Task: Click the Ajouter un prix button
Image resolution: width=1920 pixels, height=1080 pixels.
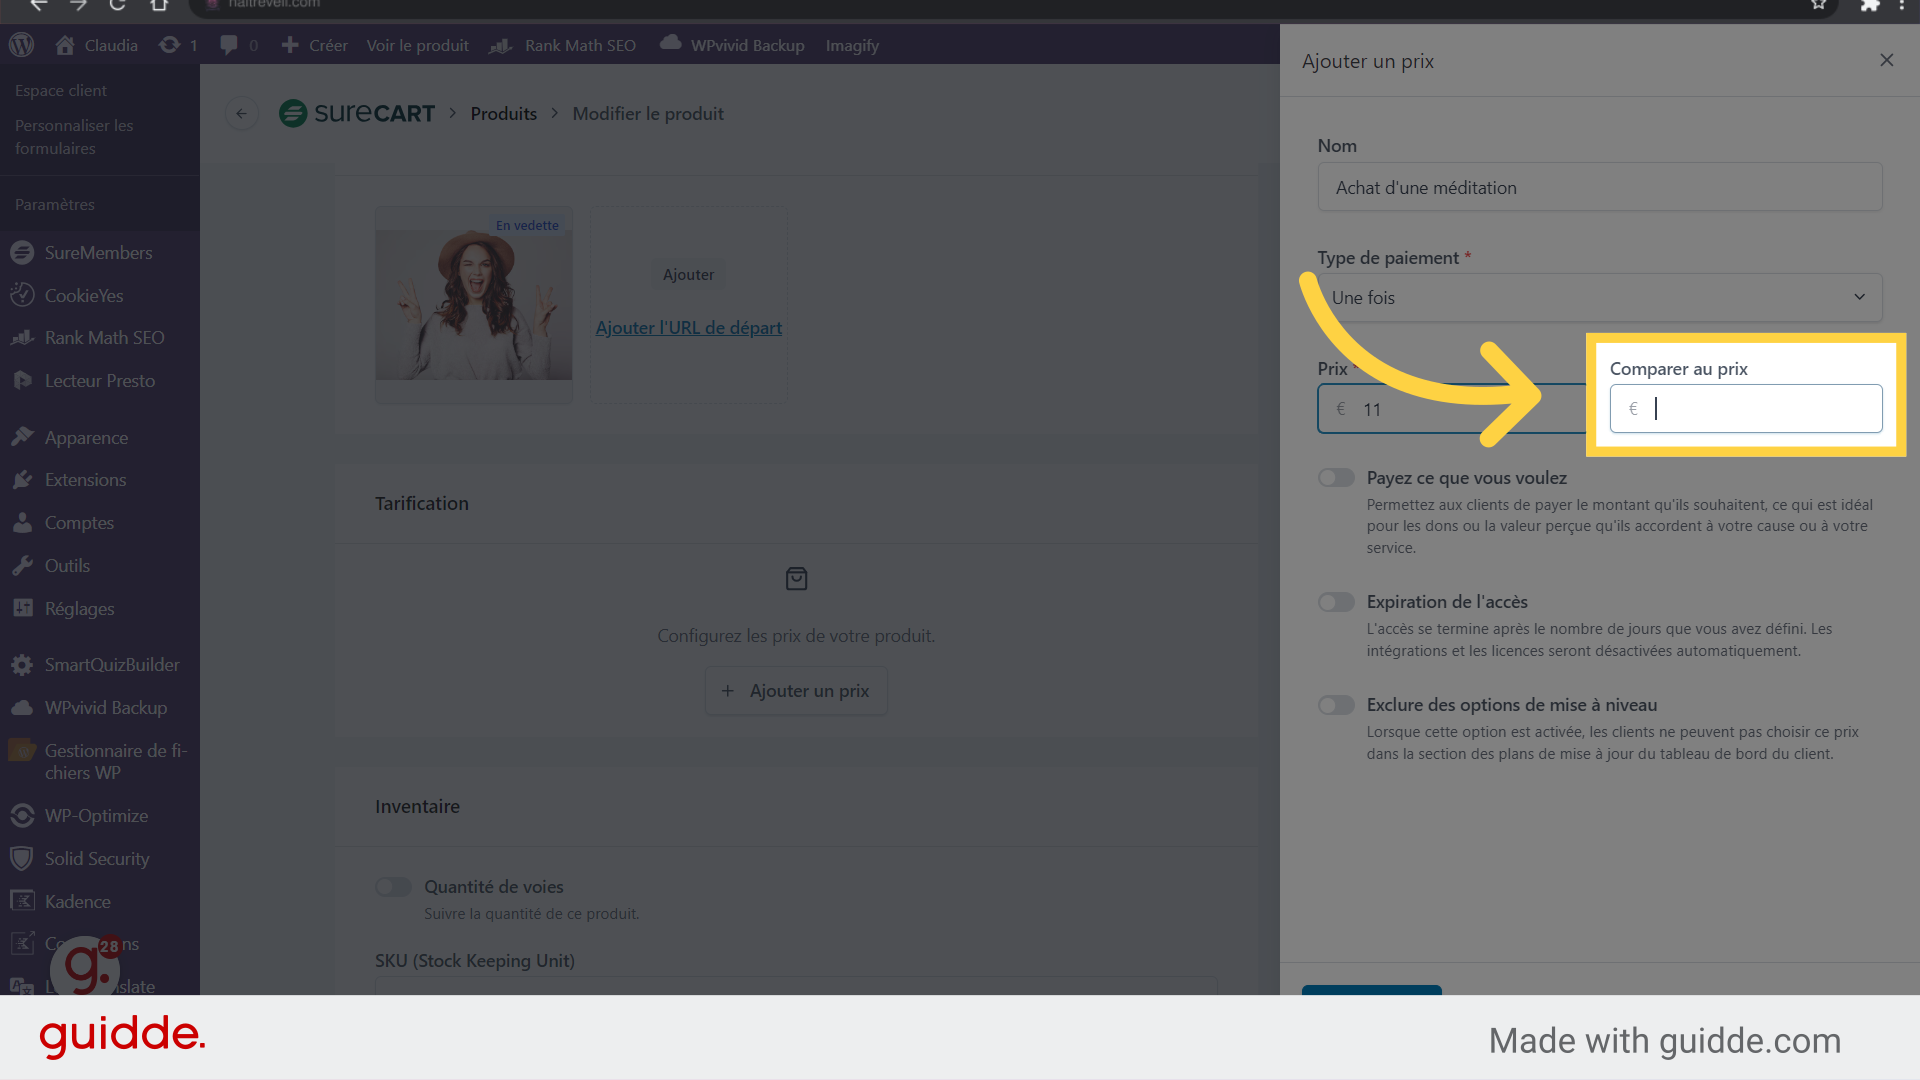Action: 796,691
